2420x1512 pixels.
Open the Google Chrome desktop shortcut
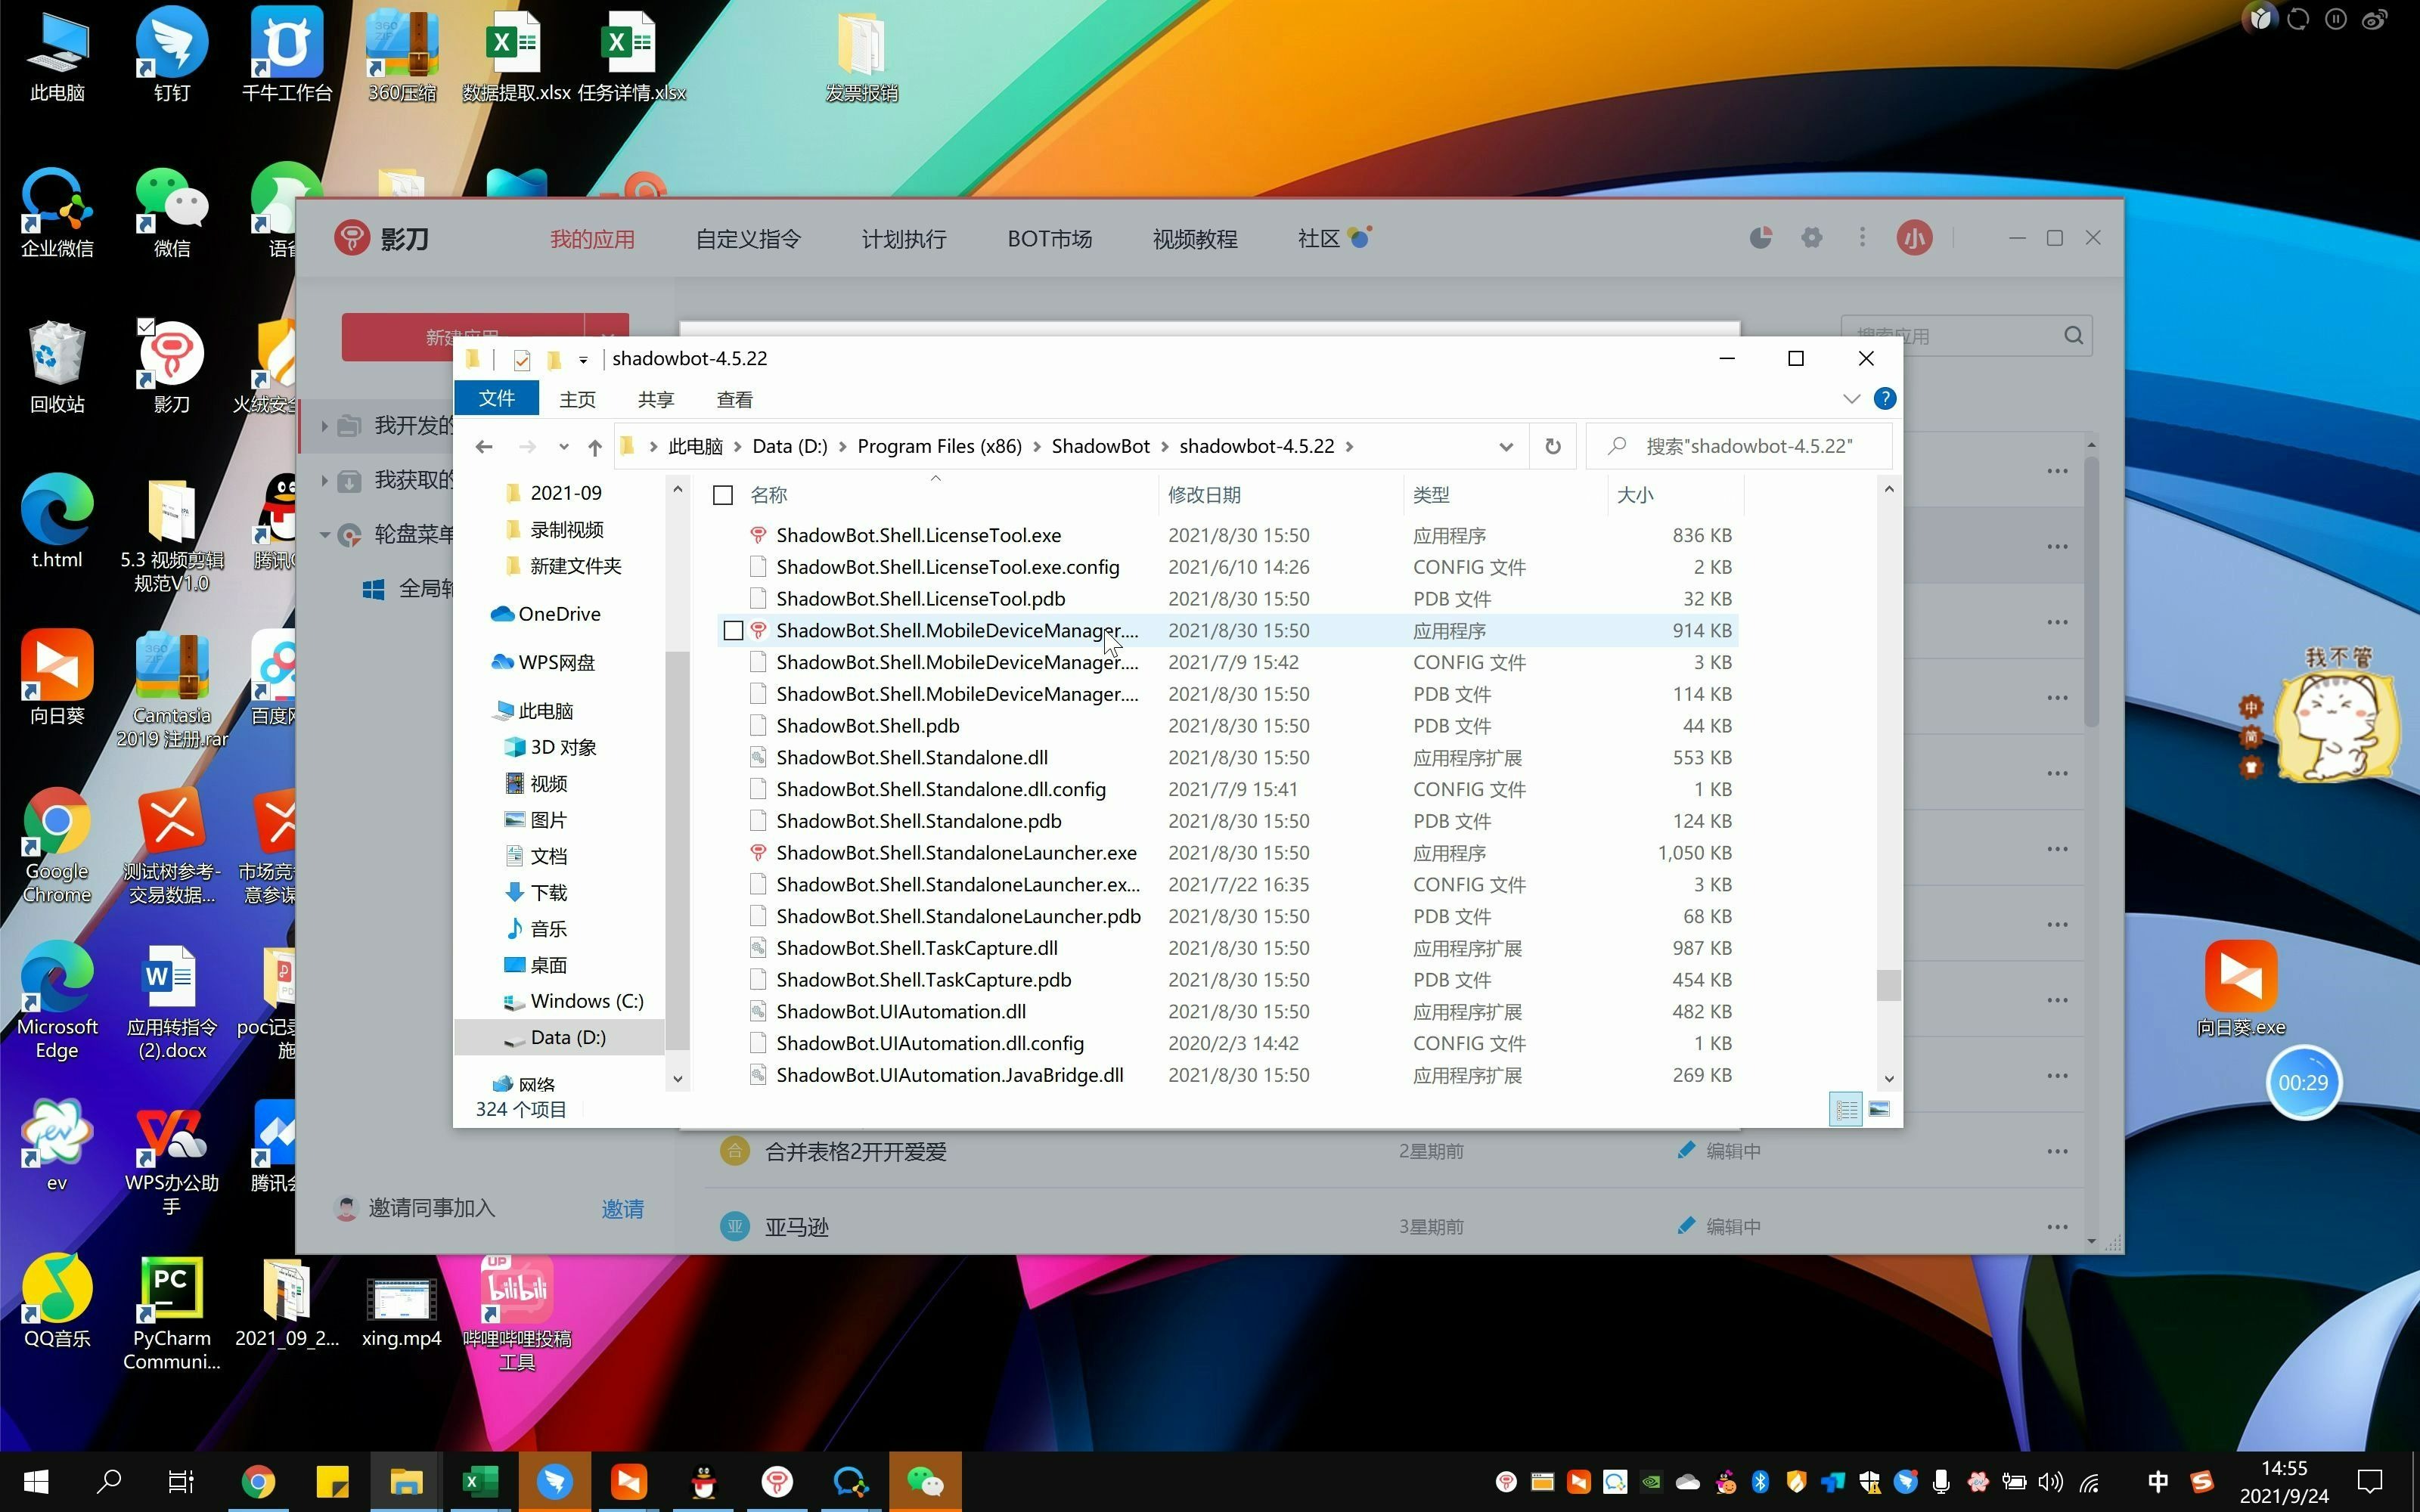coord(57,846)
